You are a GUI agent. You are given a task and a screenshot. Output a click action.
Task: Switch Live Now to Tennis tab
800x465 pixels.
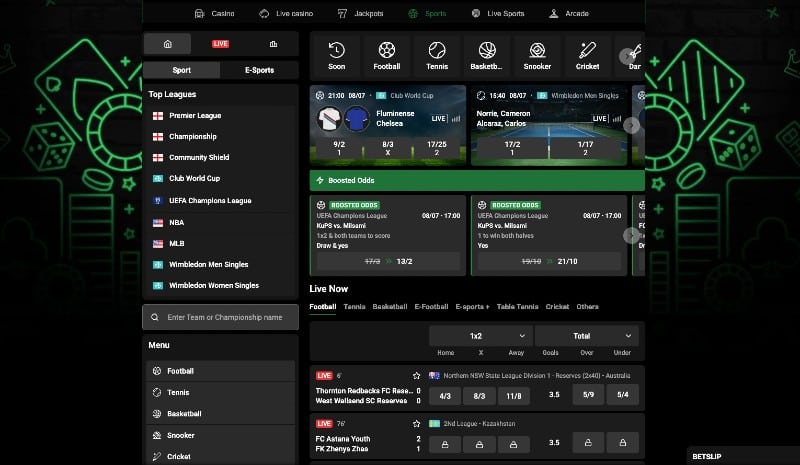click(x=354, y=307)
